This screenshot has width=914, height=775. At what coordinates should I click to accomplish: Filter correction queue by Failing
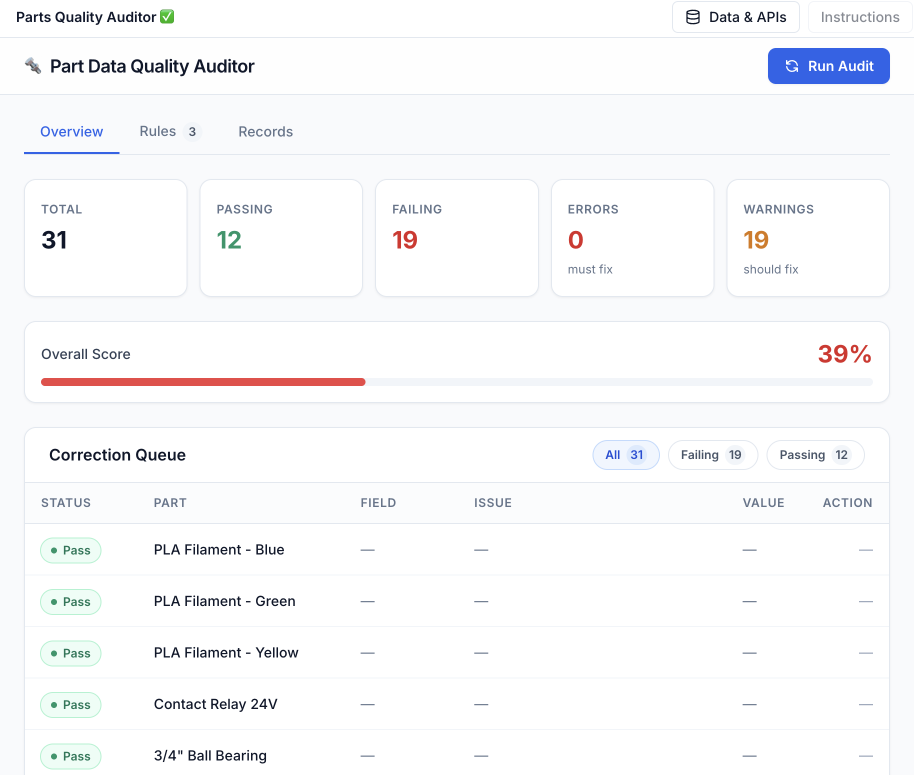[x=712, y=455]
